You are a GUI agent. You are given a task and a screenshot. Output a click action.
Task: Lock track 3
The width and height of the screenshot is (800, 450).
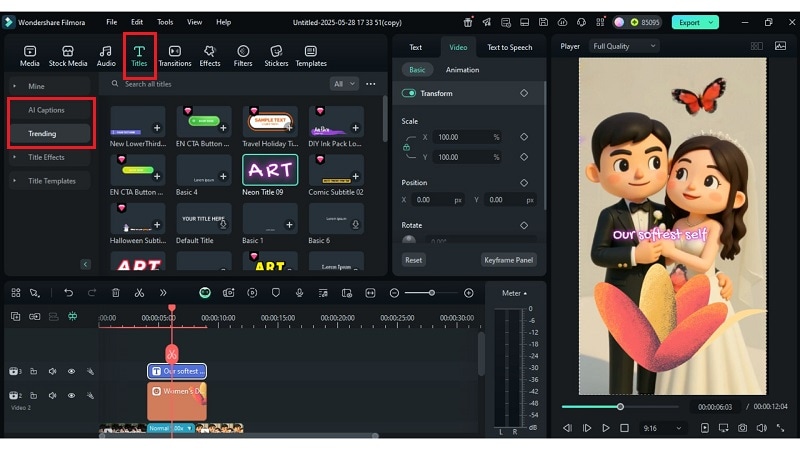(34, 371)
